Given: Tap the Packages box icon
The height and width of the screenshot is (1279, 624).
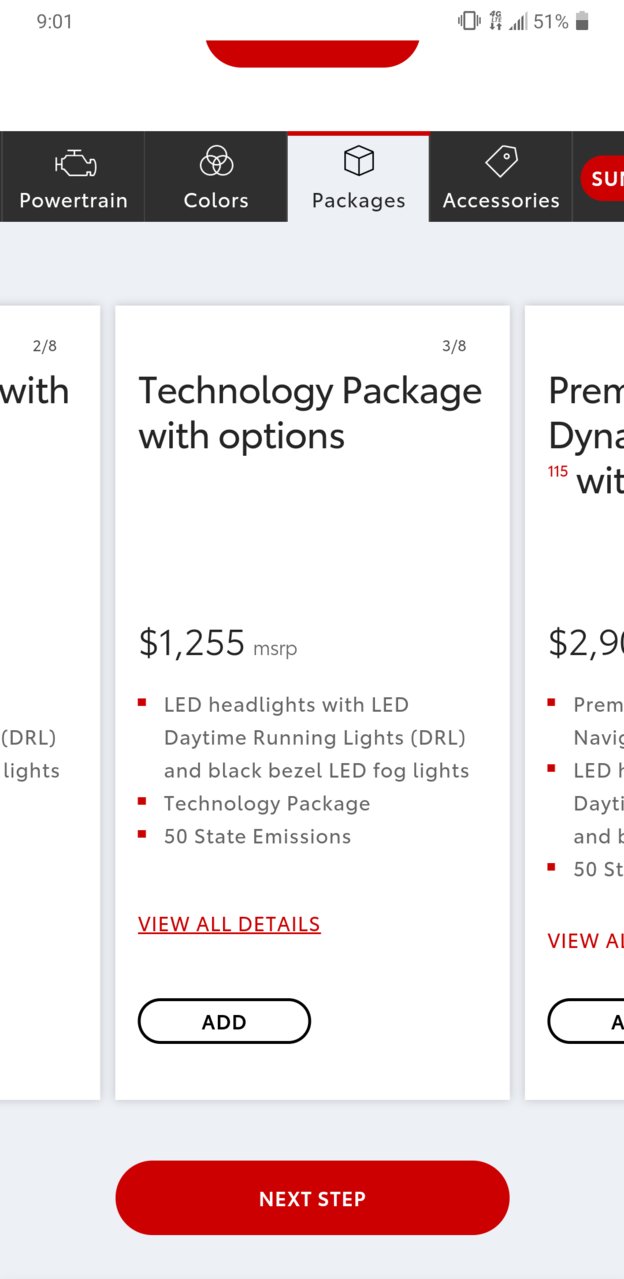Looking at the screenshot, I should click(x=358, y=160).
